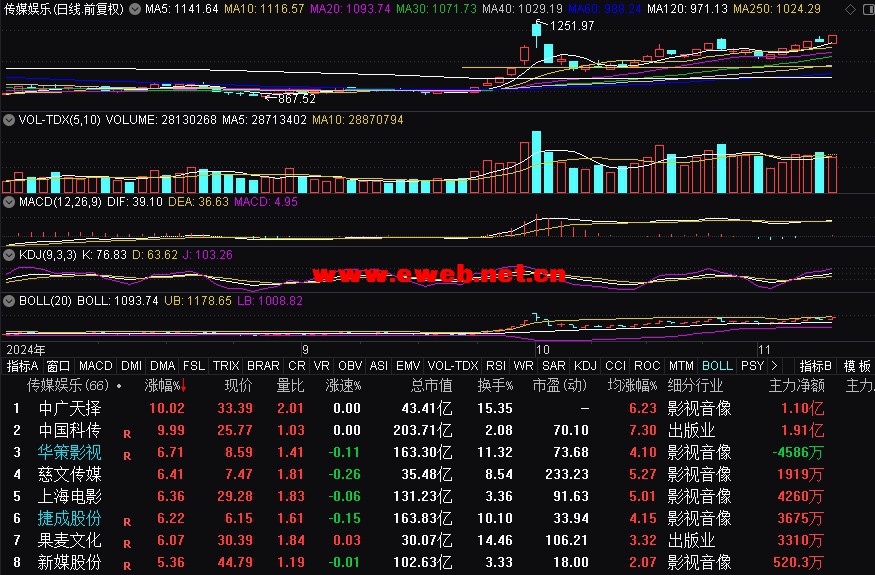Switch to DMA indicator tab
Screen dimensions: 875x575
coord(162,366)
